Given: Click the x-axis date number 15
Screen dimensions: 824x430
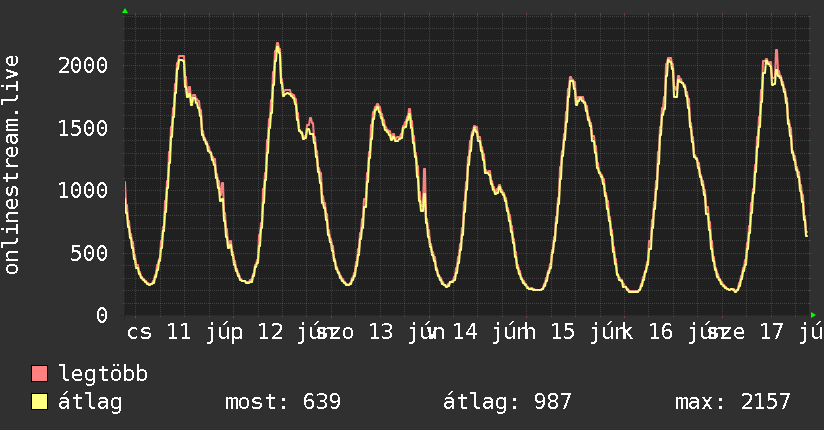Looking at the screenshot, I should point(563,332).
